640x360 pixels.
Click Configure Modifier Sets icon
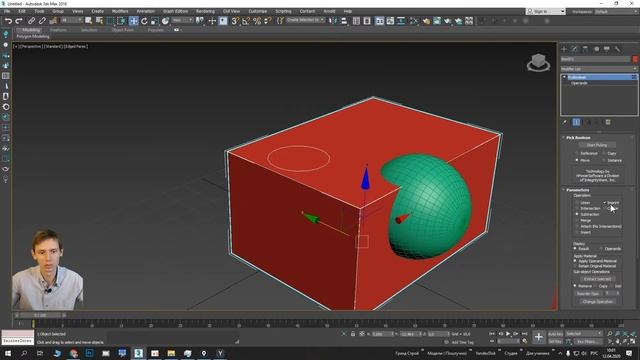608,122
